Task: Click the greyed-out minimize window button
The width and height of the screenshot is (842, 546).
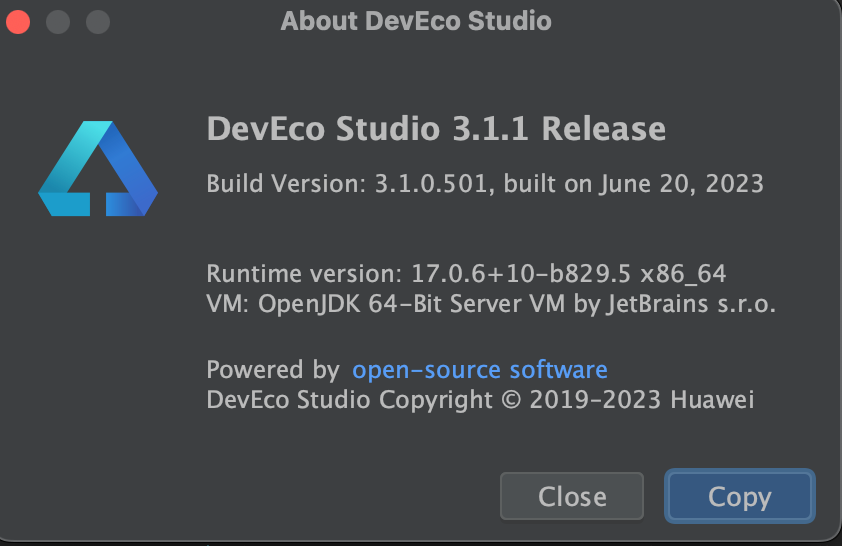Action: click(58, 22)
